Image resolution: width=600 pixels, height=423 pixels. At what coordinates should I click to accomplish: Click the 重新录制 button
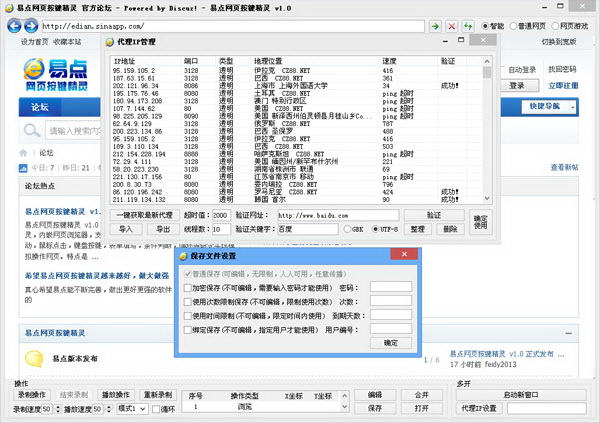tap(158, 395)
